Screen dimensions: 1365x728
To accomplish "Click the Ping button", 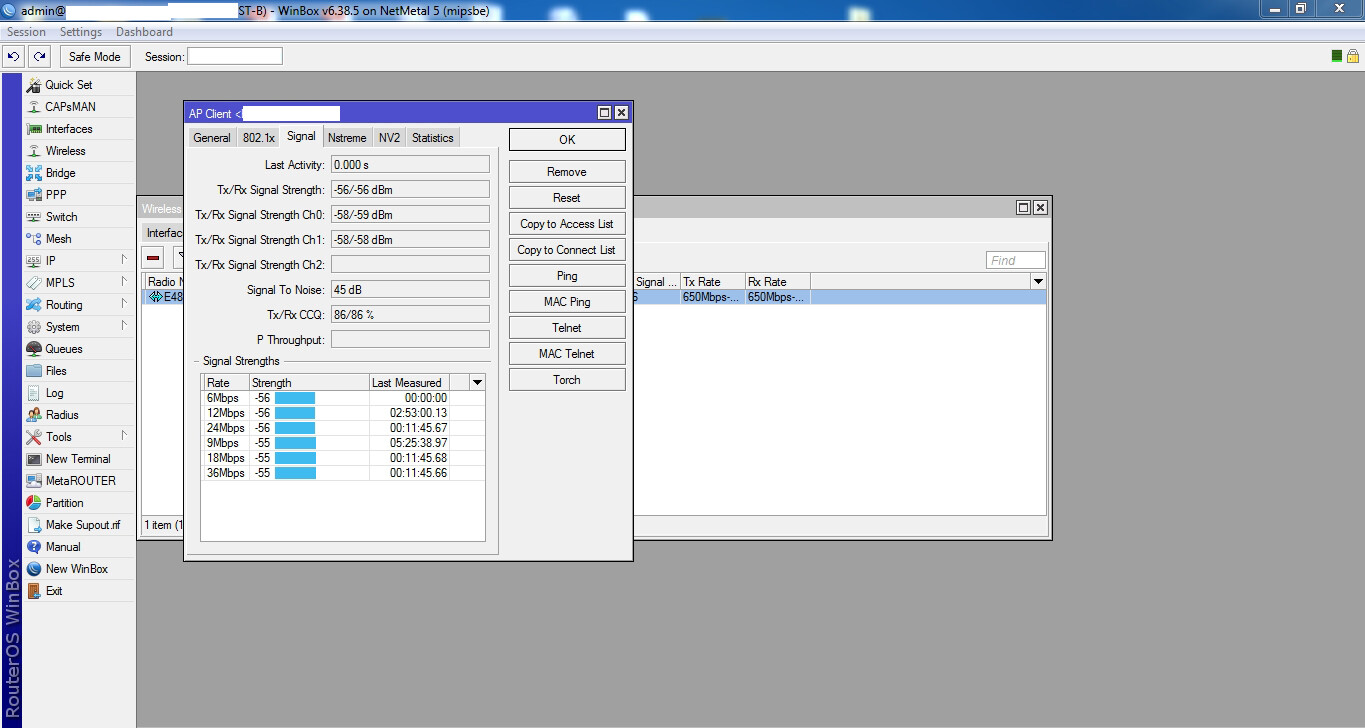I will point(567,276).
